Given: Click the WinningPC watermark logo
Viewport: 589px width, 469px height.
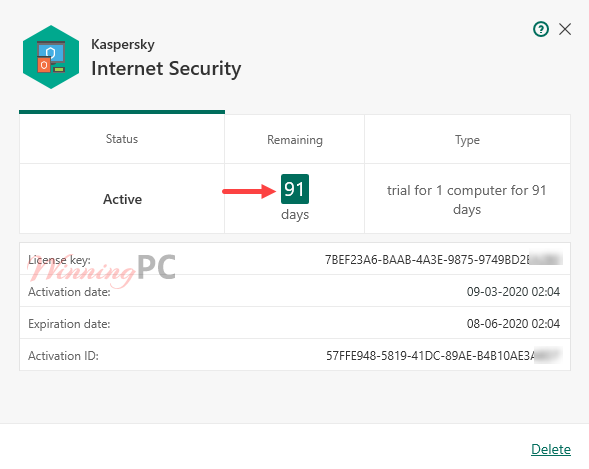Looking at the screenshot, I should pos(101,270).
